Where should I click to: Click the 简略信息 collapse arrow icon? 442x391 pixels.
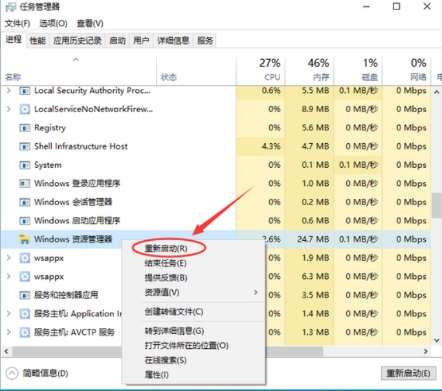(x=12, y=373)
